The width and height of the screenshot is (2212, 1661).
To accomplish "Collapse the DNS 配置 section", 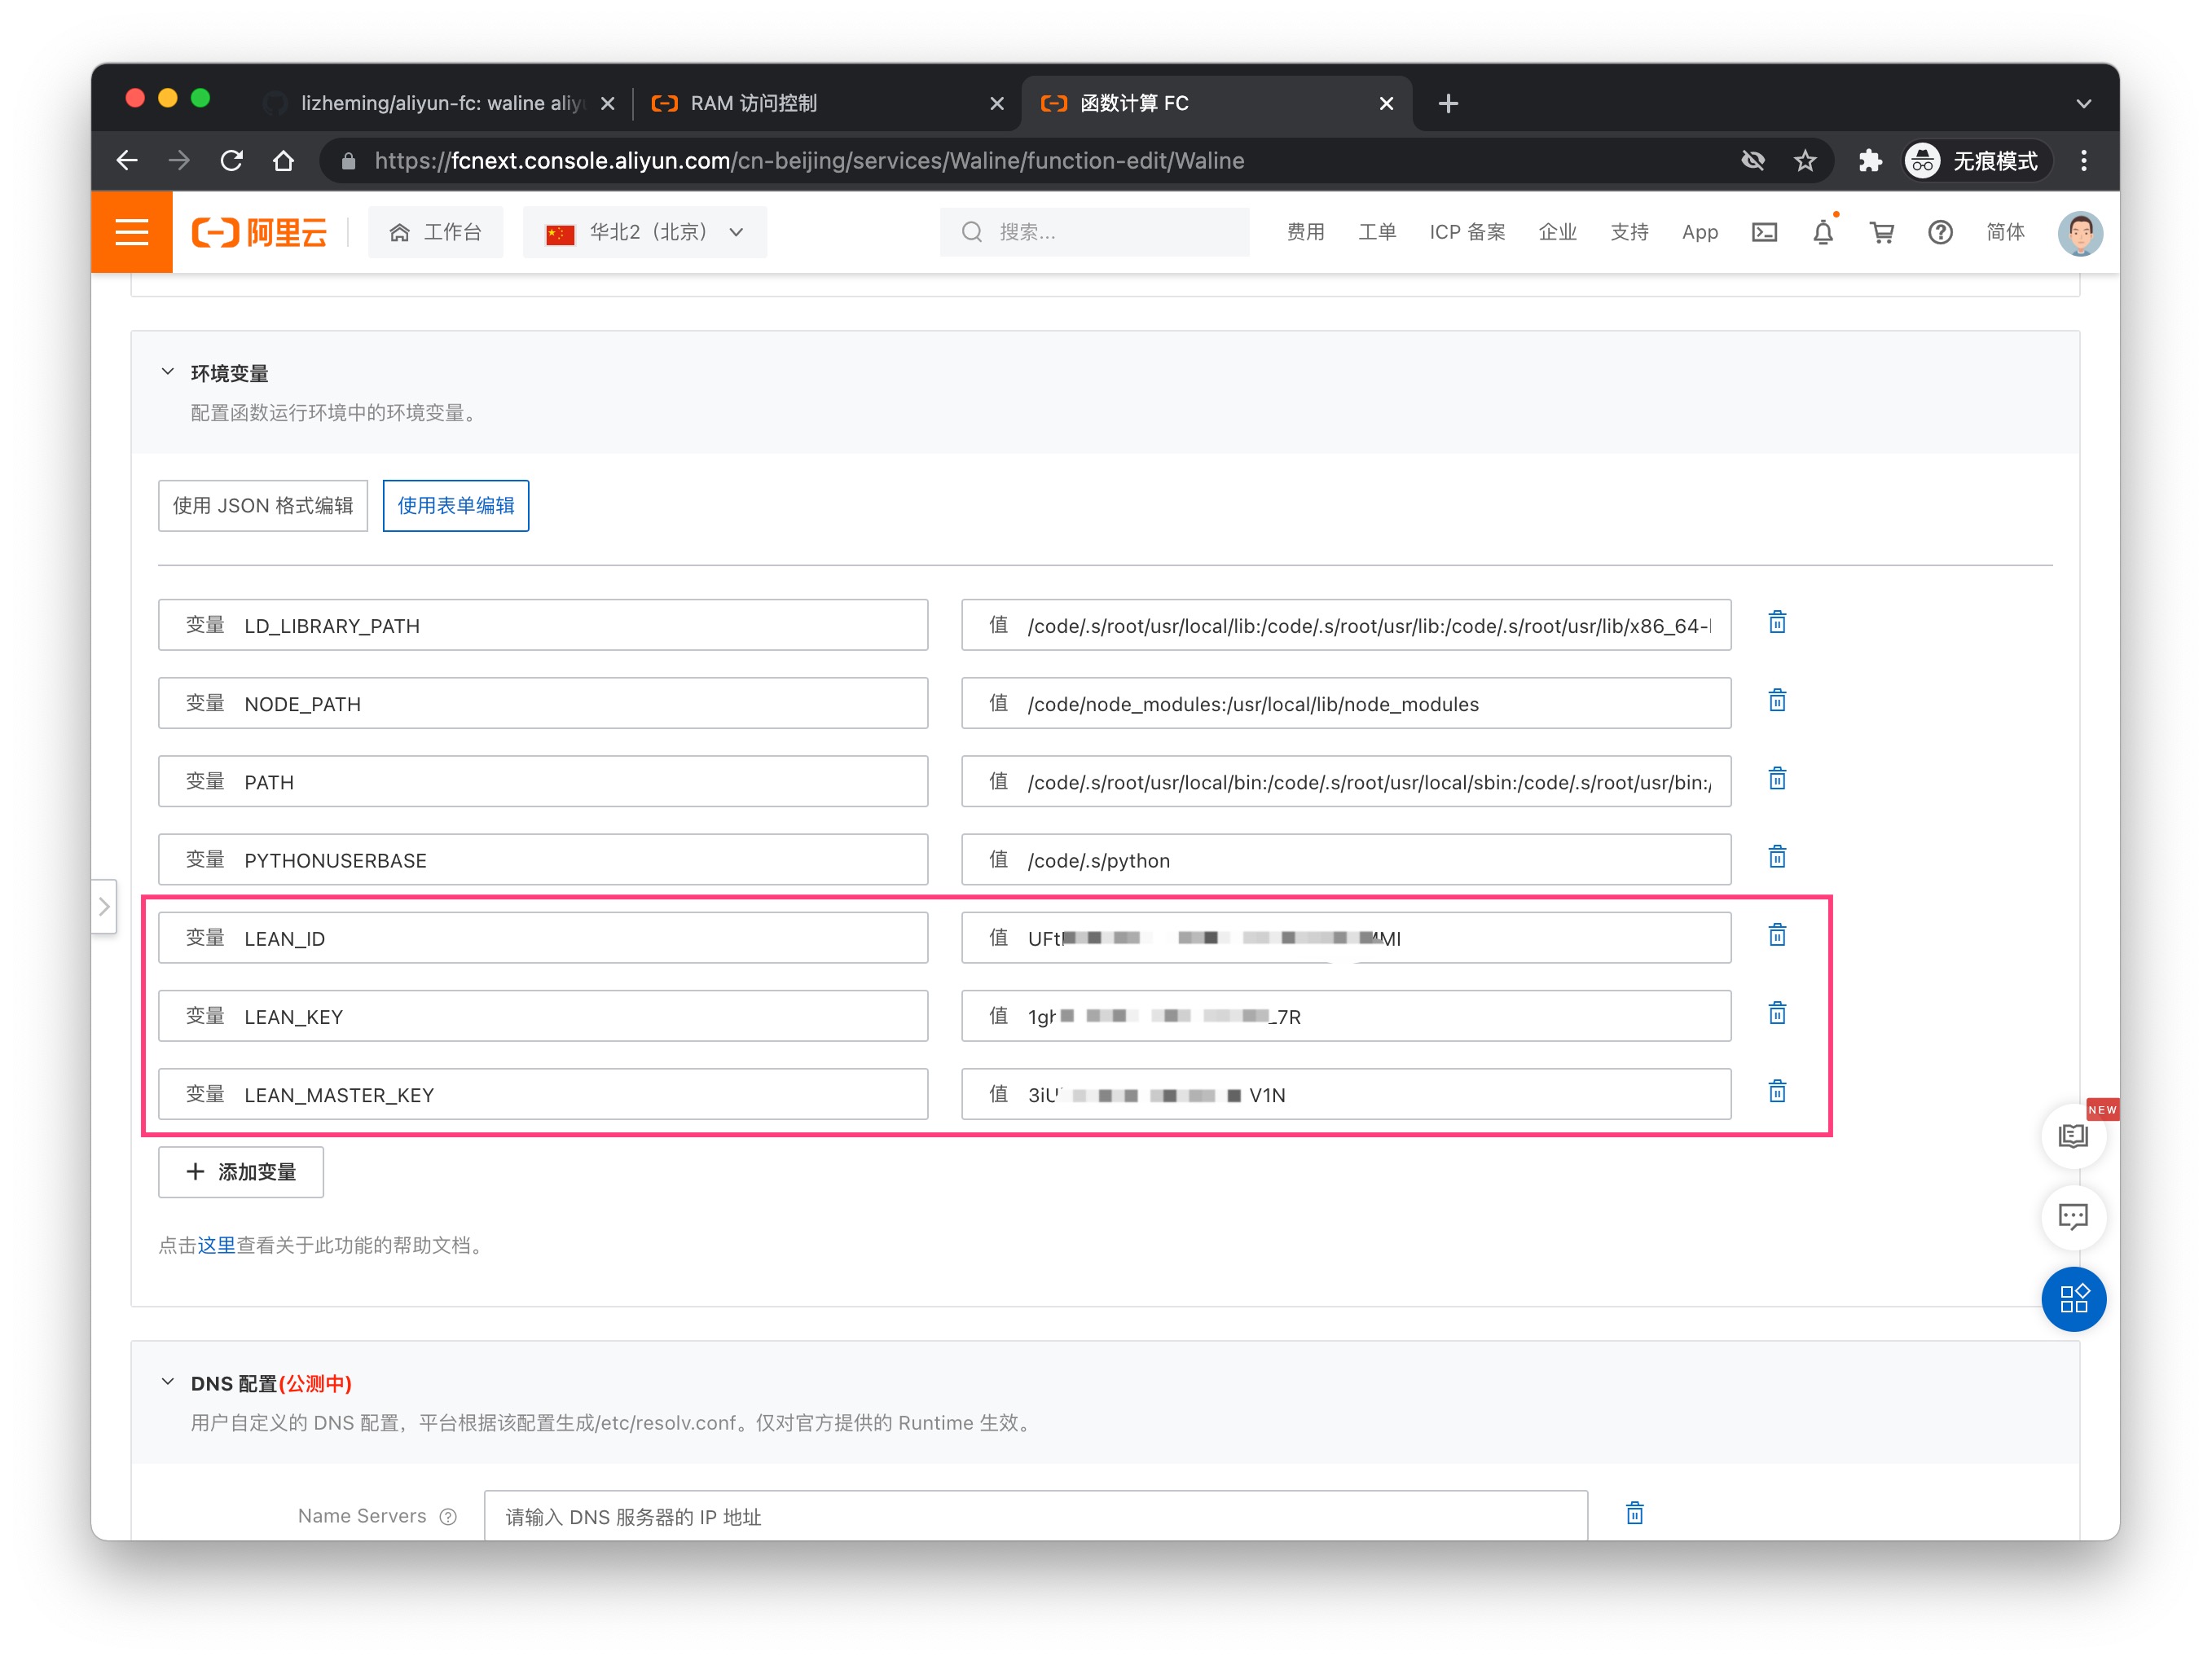I will (x=168, y=1382).
